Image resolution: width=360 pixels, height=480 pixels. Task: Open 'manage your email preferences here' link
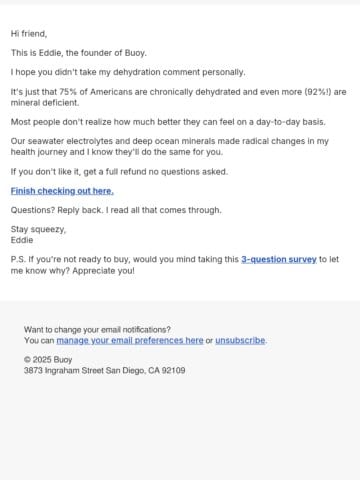tap(130, 340)
